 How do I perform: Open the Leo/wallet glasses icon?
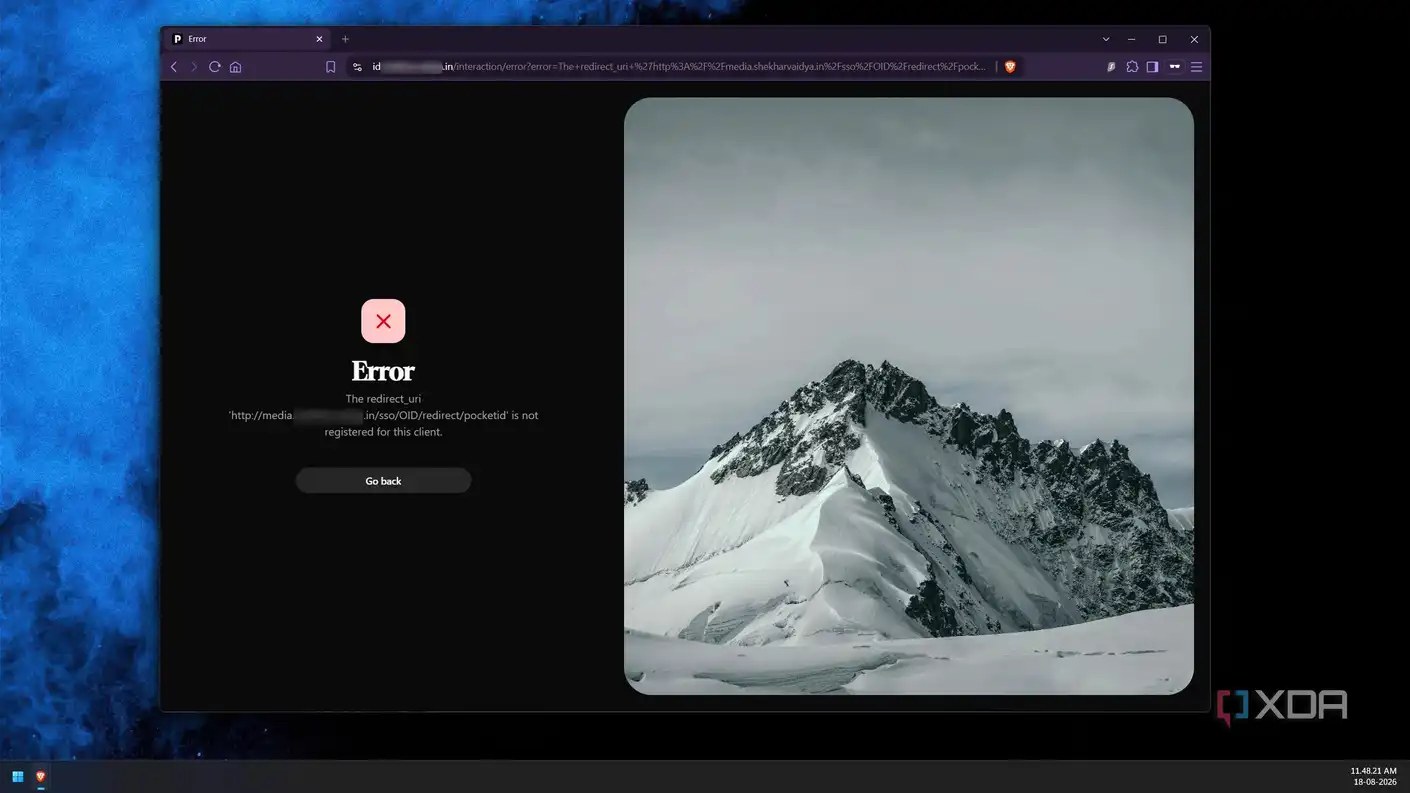coord(1174,67)
